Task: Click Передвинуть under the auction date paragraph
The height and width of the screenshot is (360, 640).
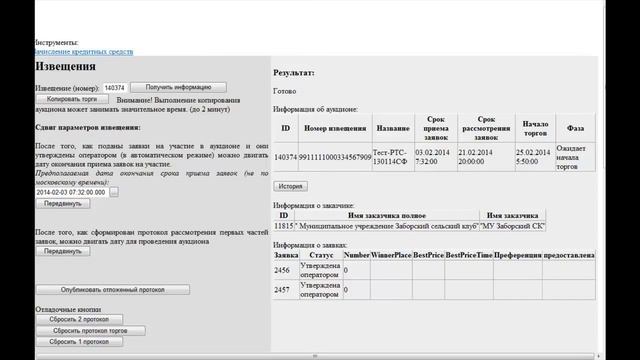Action: (63, 251)
